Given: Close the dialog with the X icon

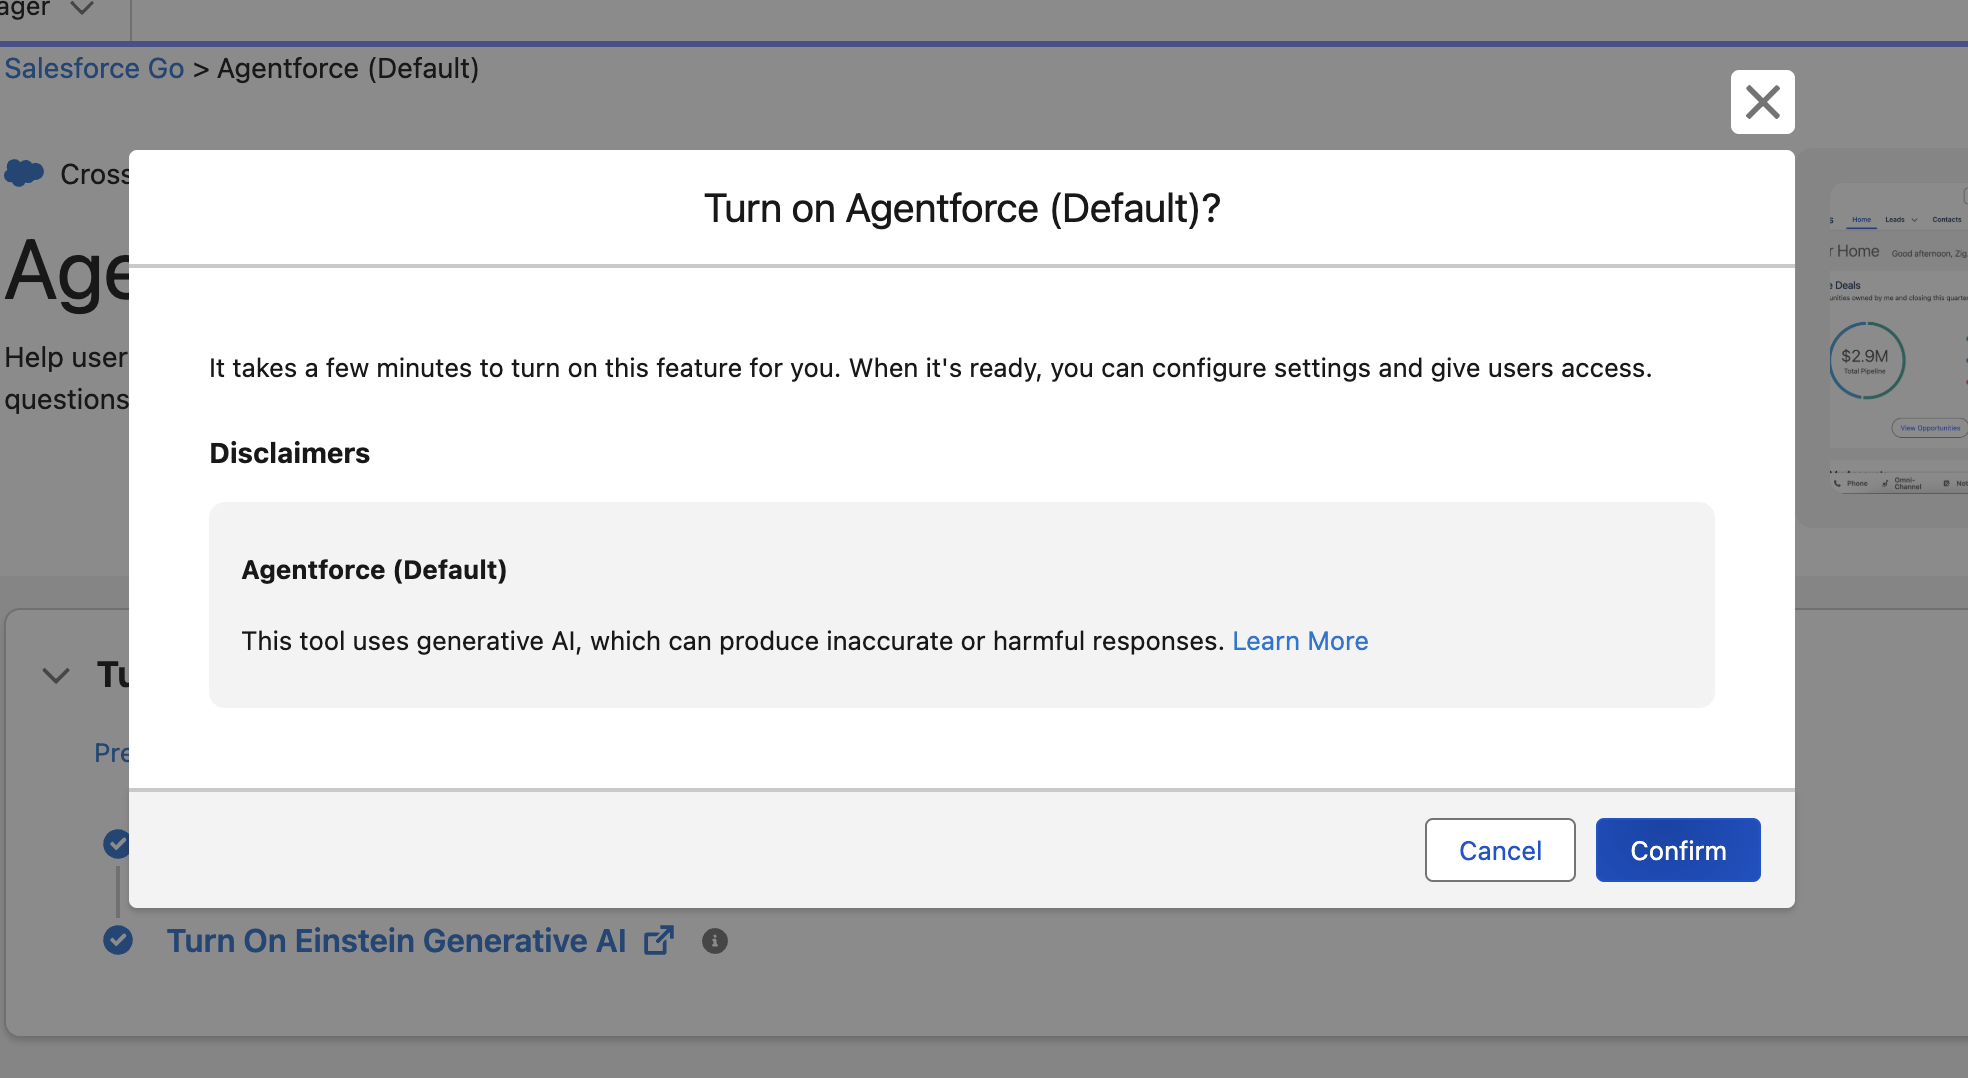Looking at the screenshot, I should [1762, 102].
